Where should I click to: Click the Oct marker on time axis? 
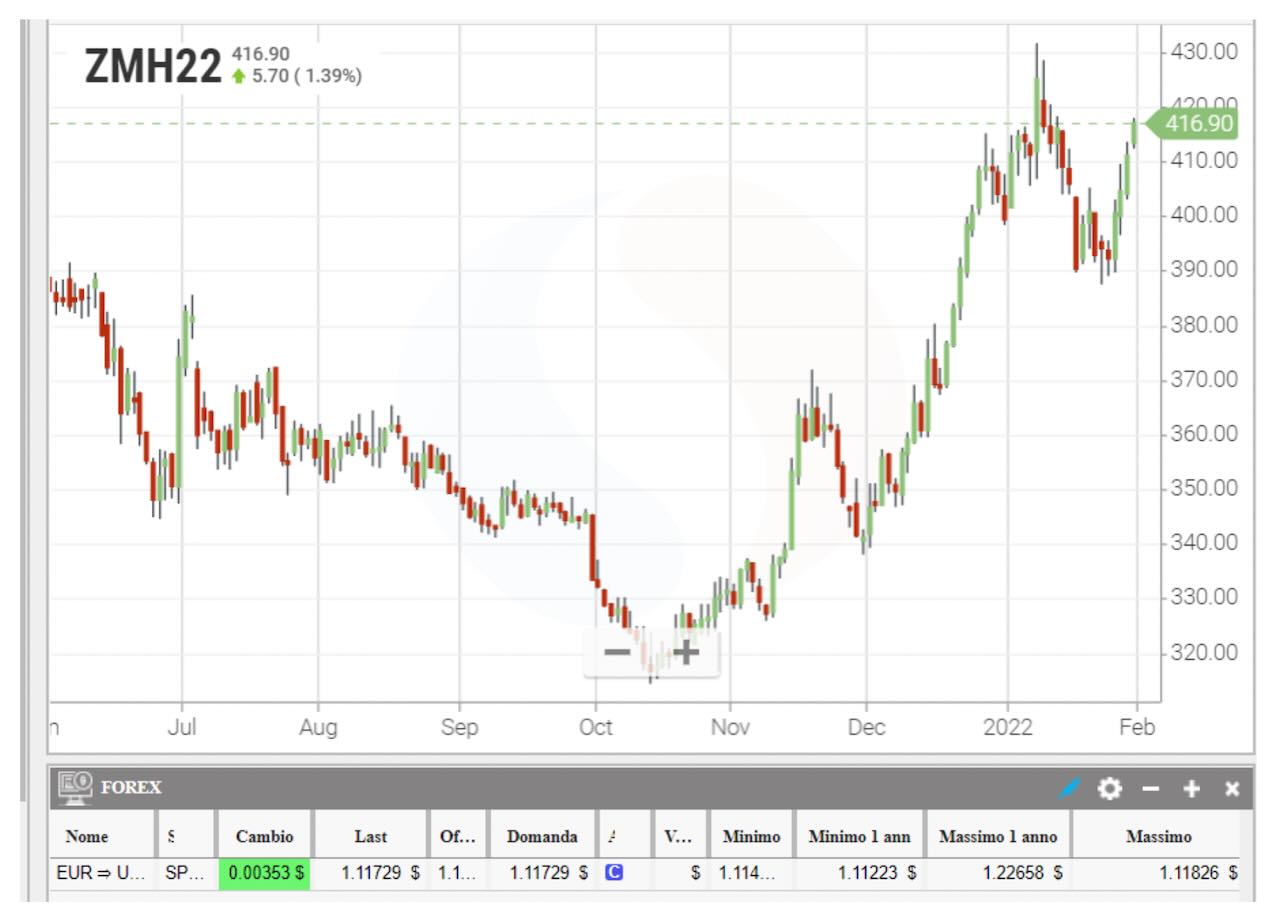coord(595,727)
